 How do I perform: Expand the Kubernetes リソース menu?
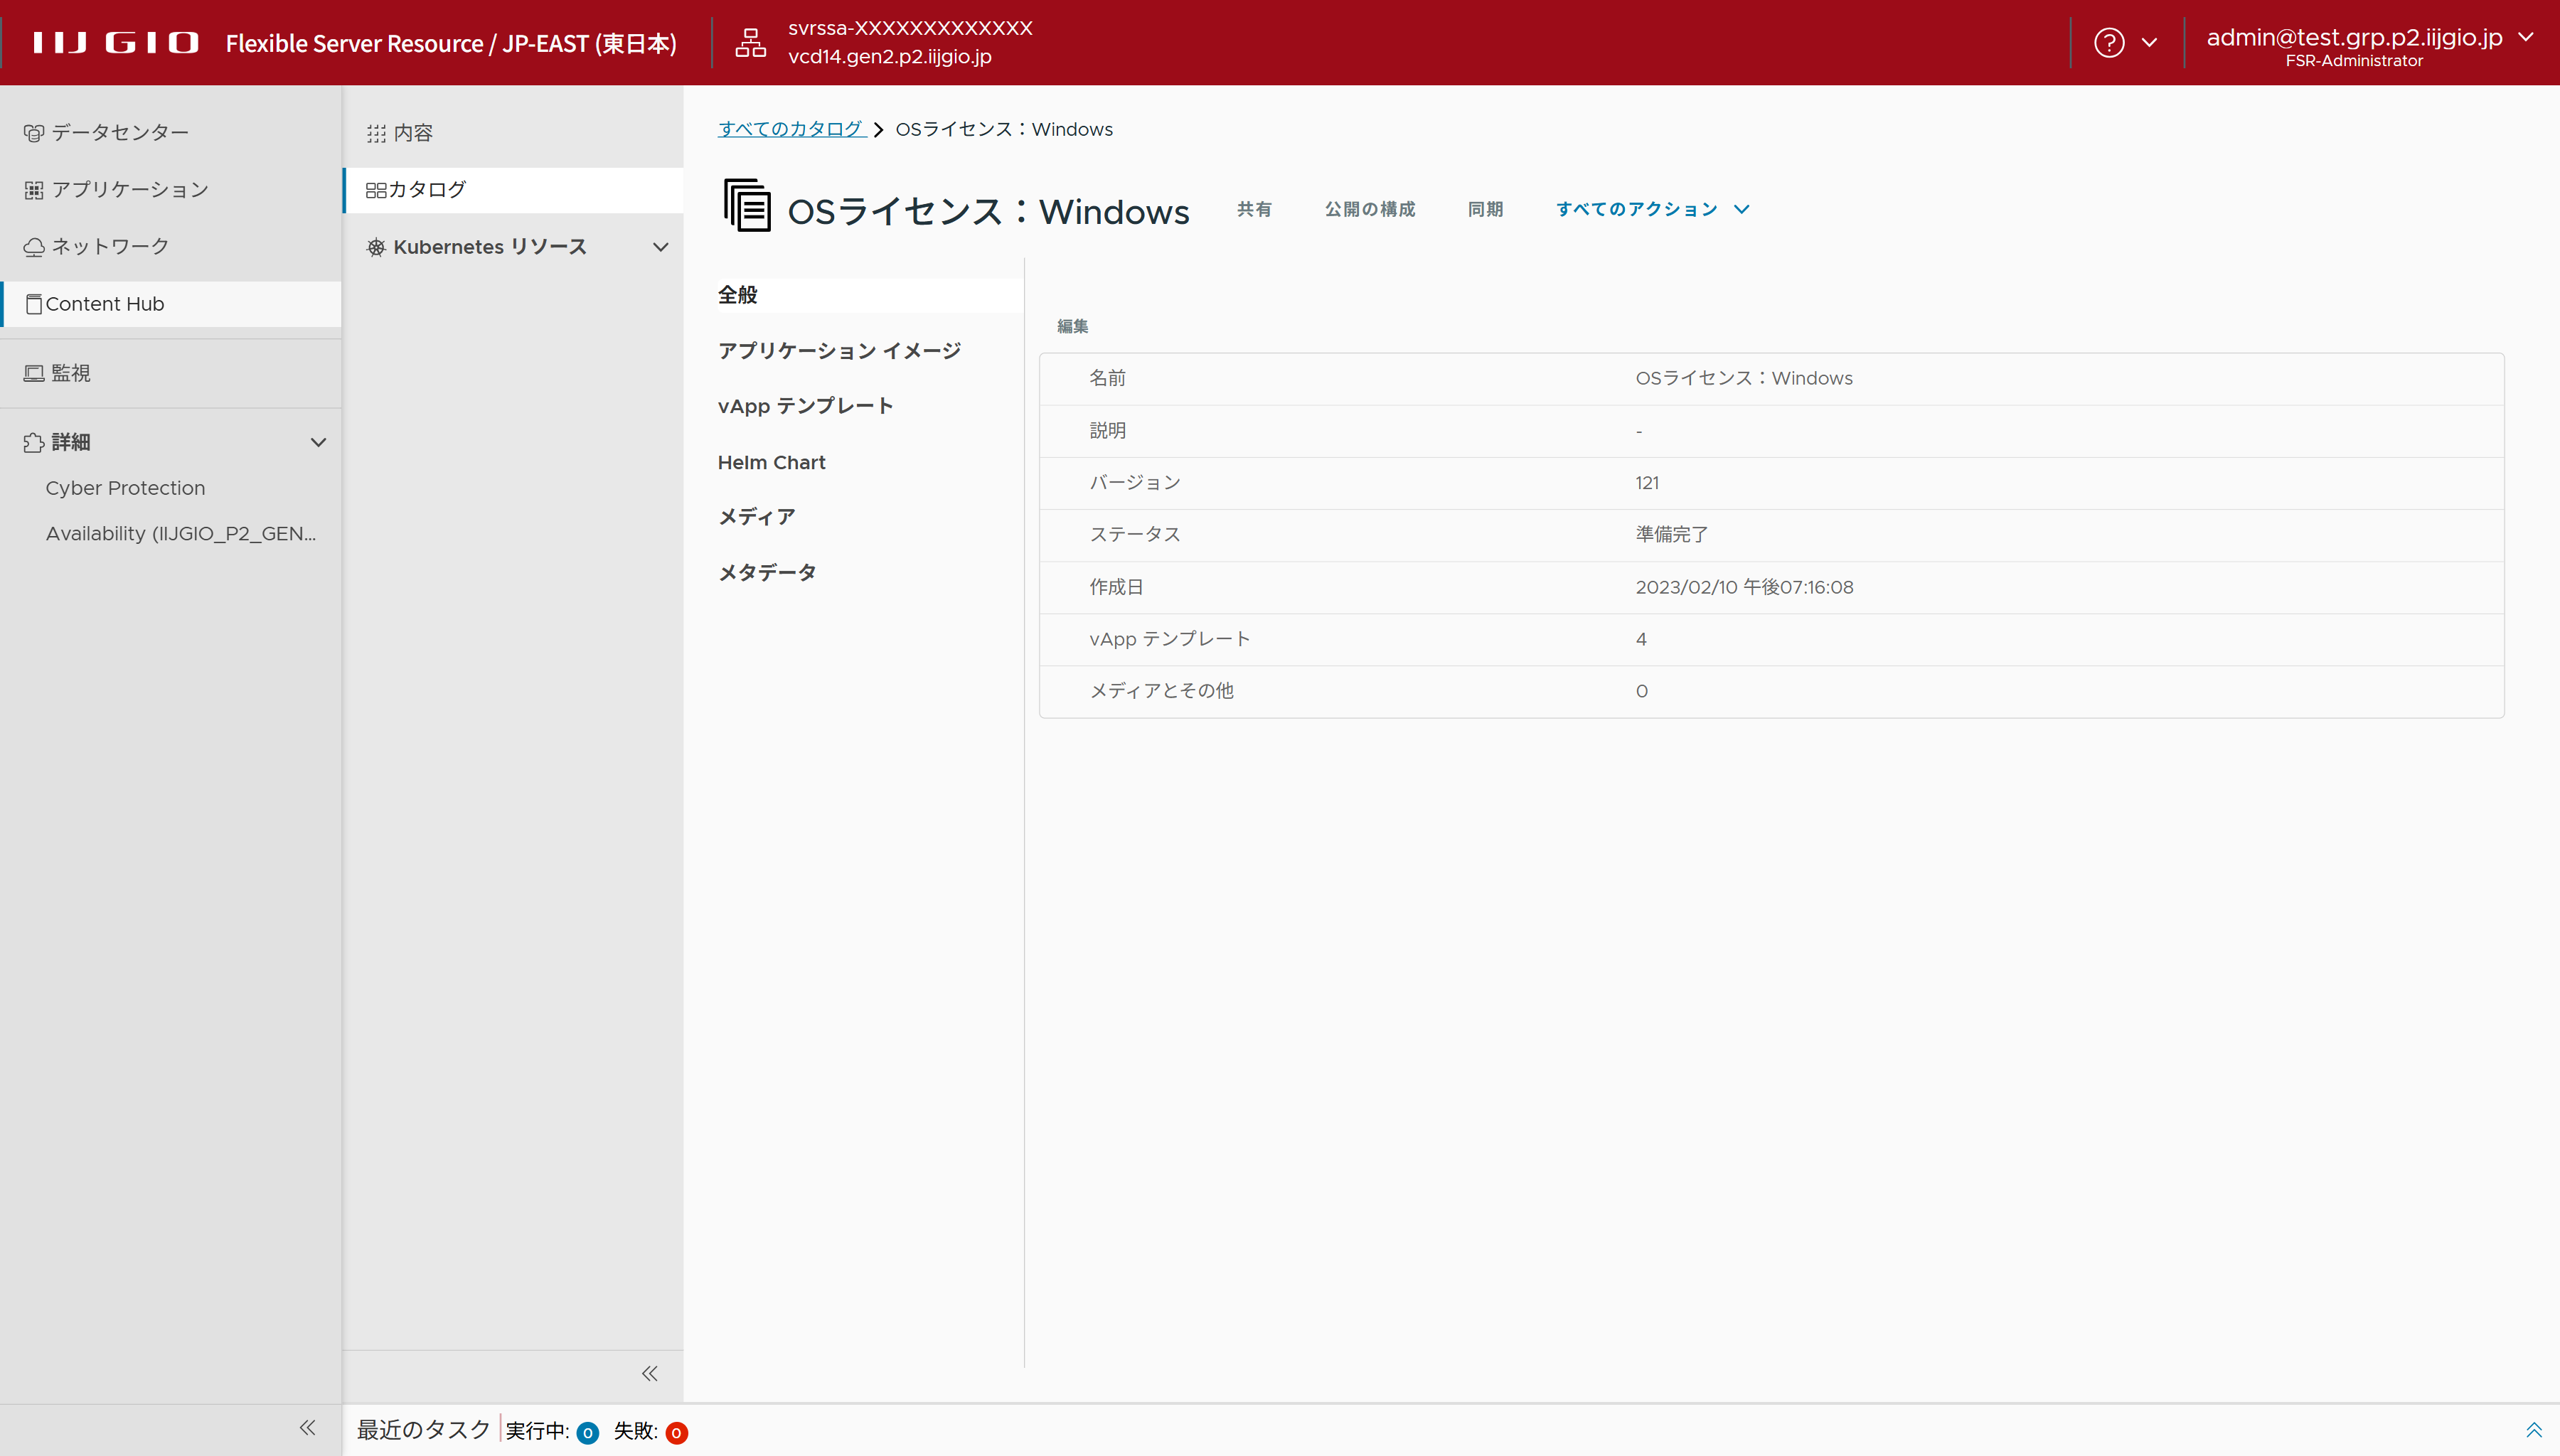(x=660, y=247)
